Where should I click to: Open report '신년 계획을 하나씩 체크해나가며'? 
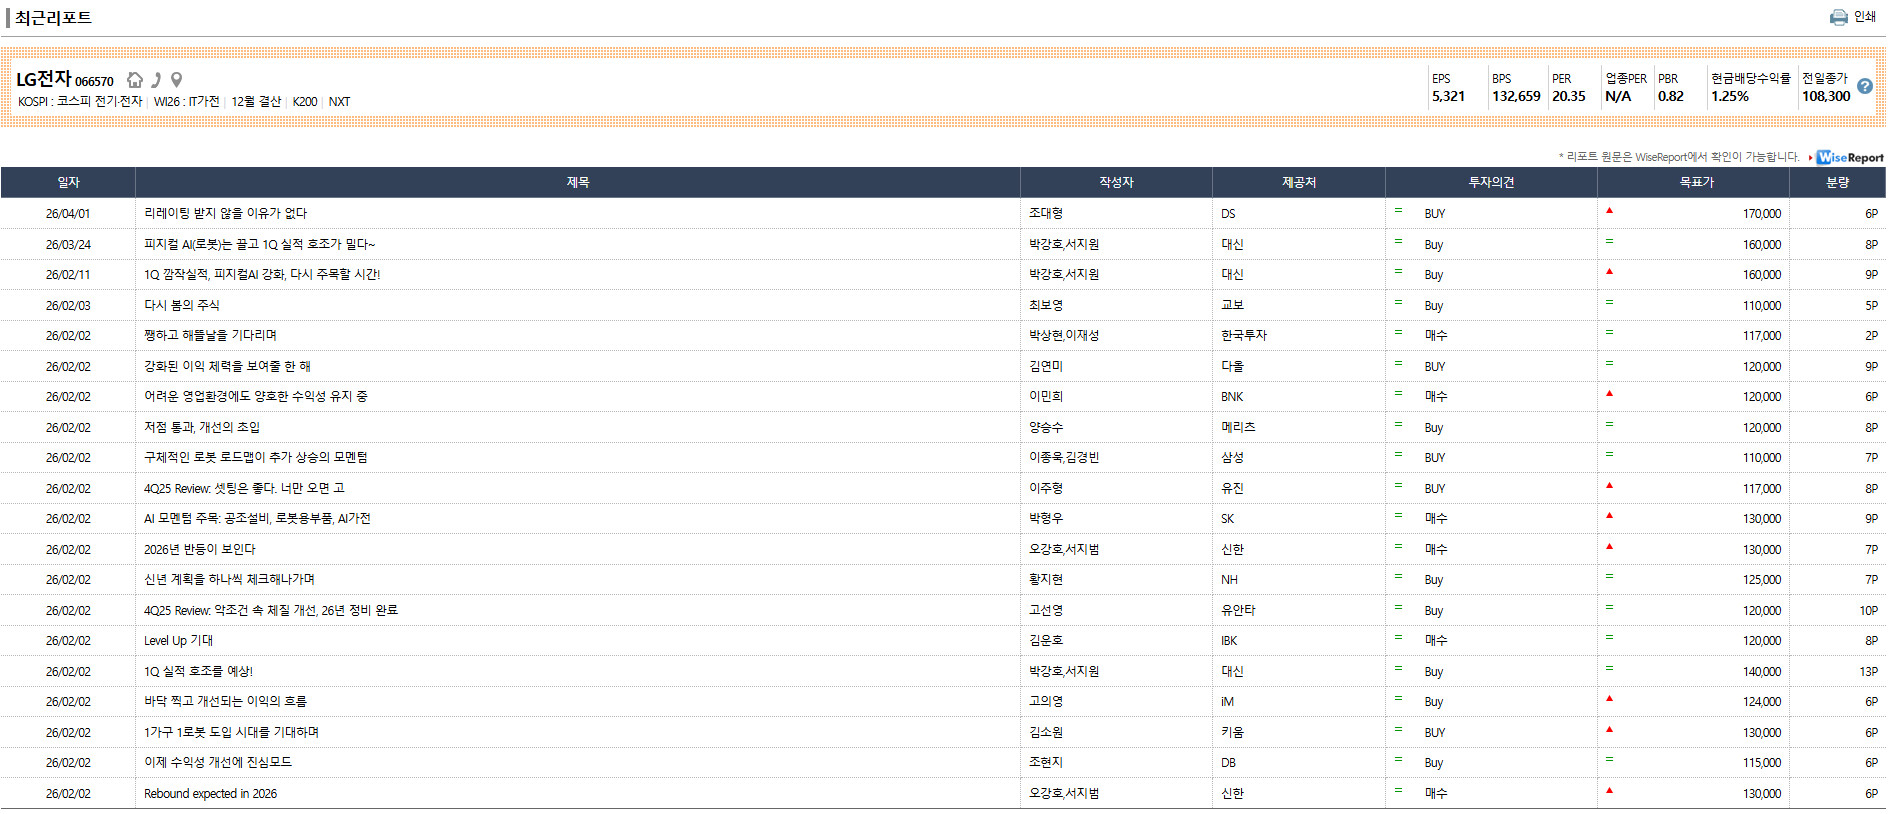229,579
